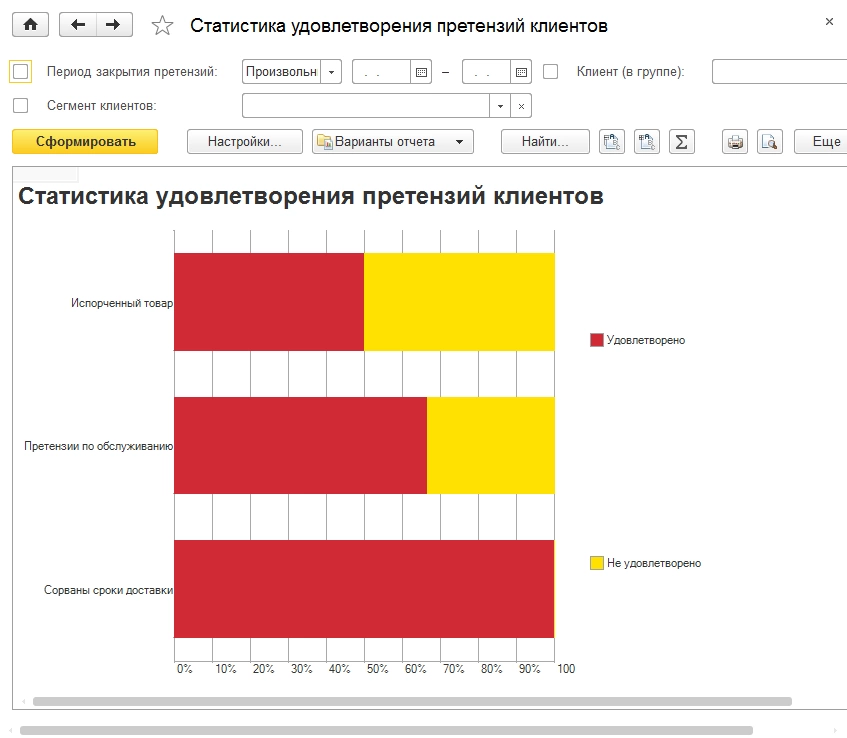Open the client segment dropdown arrow

coord(500,106)
